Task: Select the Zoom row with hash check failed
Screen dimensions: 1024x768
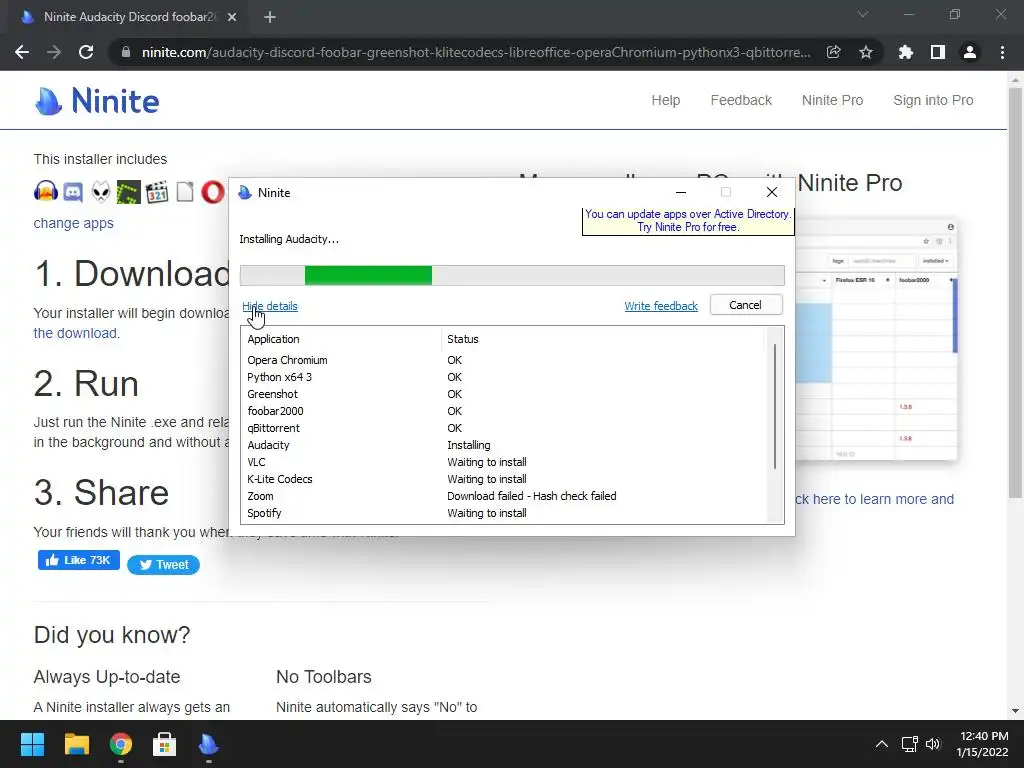Action: pos(503,496)
